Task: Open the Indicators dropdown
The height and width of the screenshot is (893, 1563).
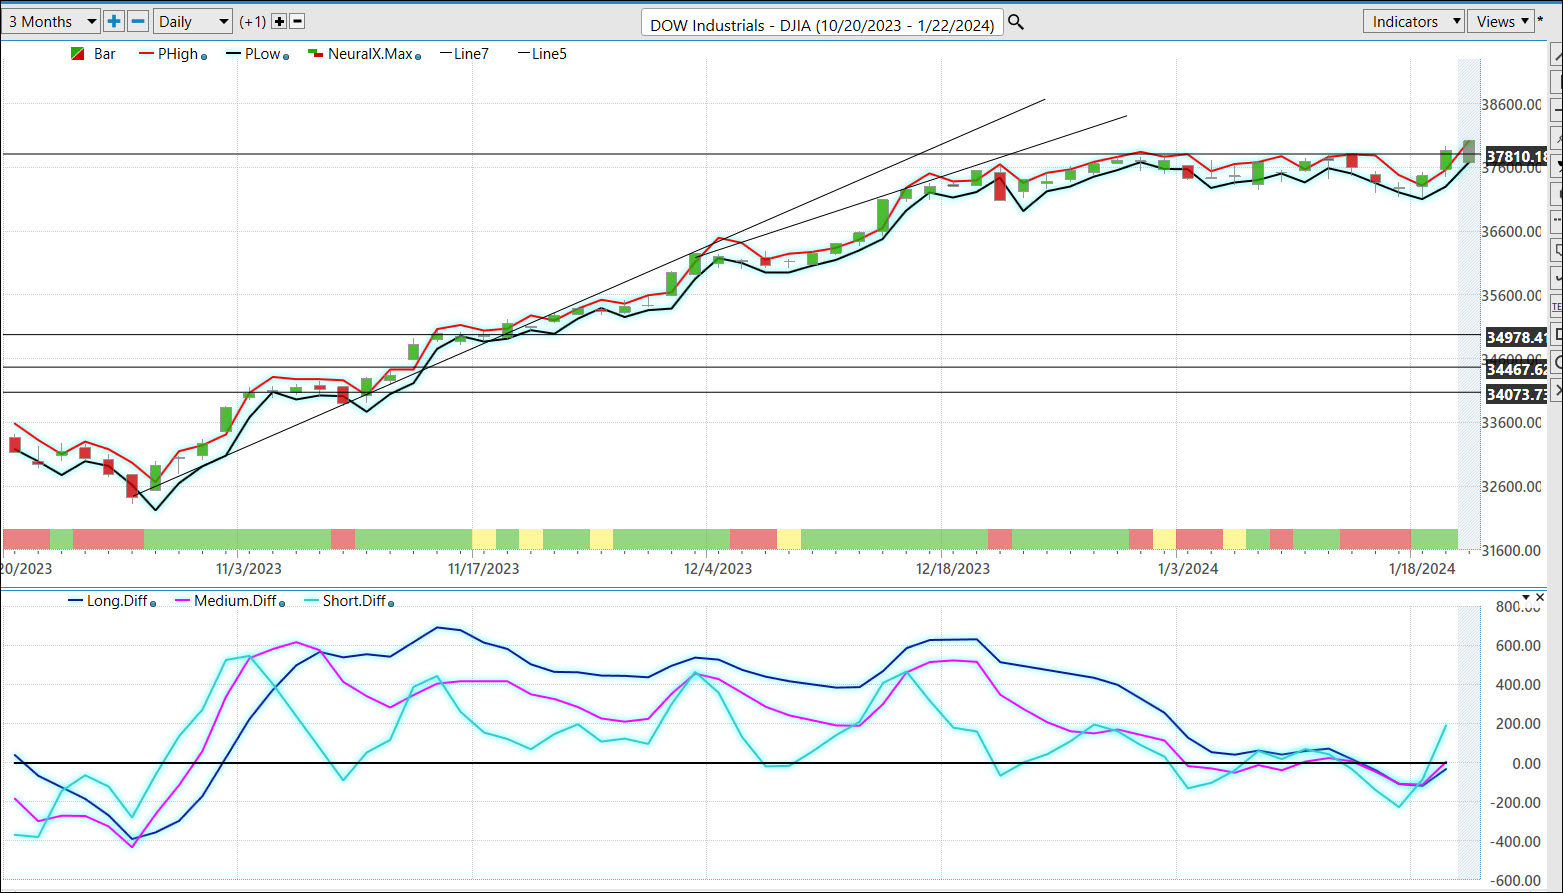Action: point(1413,21)
